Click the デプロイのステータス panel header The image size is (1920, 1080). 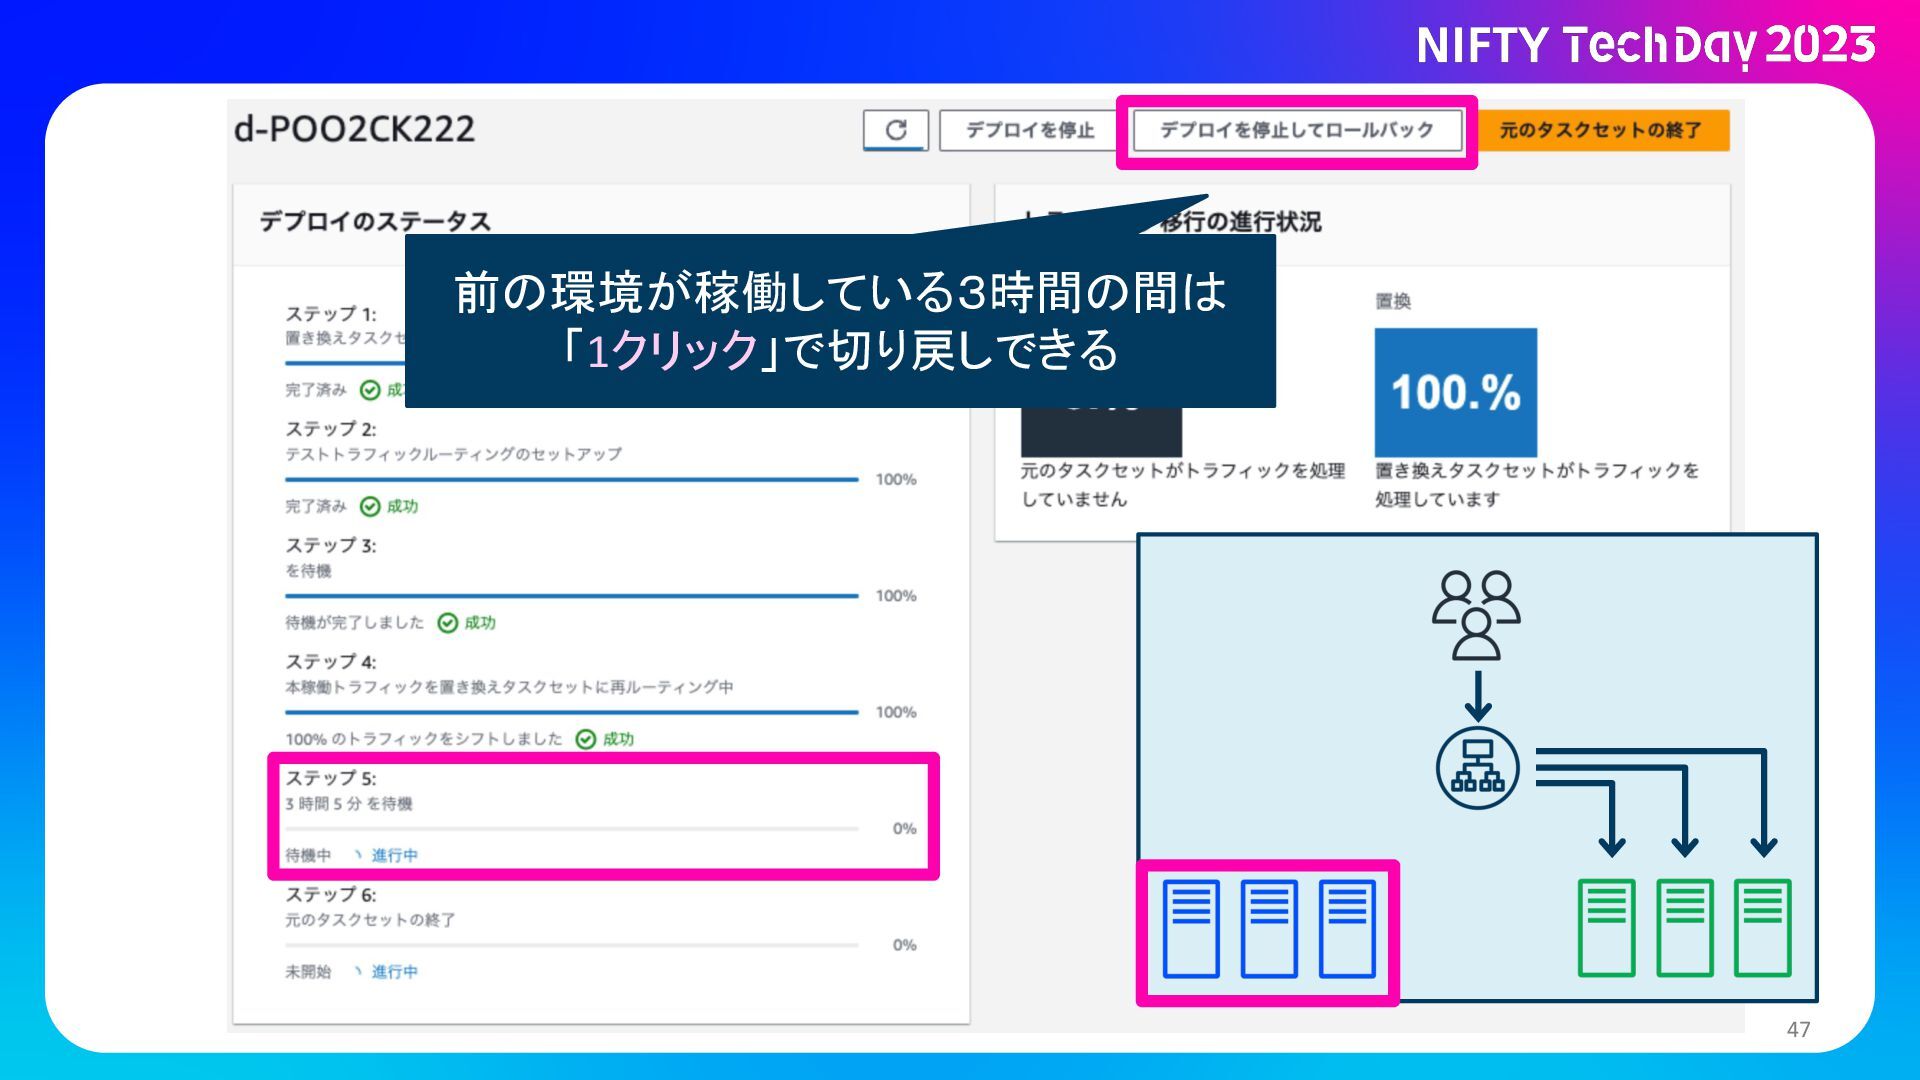[x=375, y=221]
